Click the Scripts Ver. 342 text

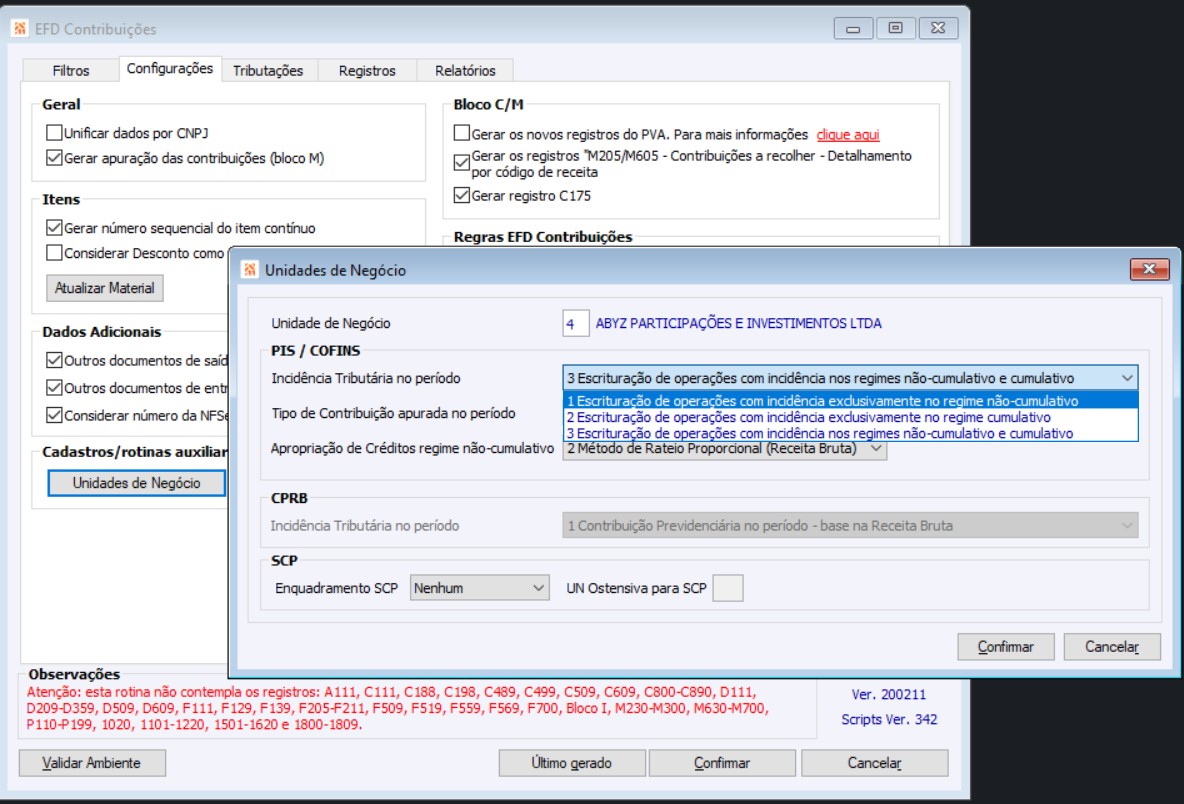point(889,719)
